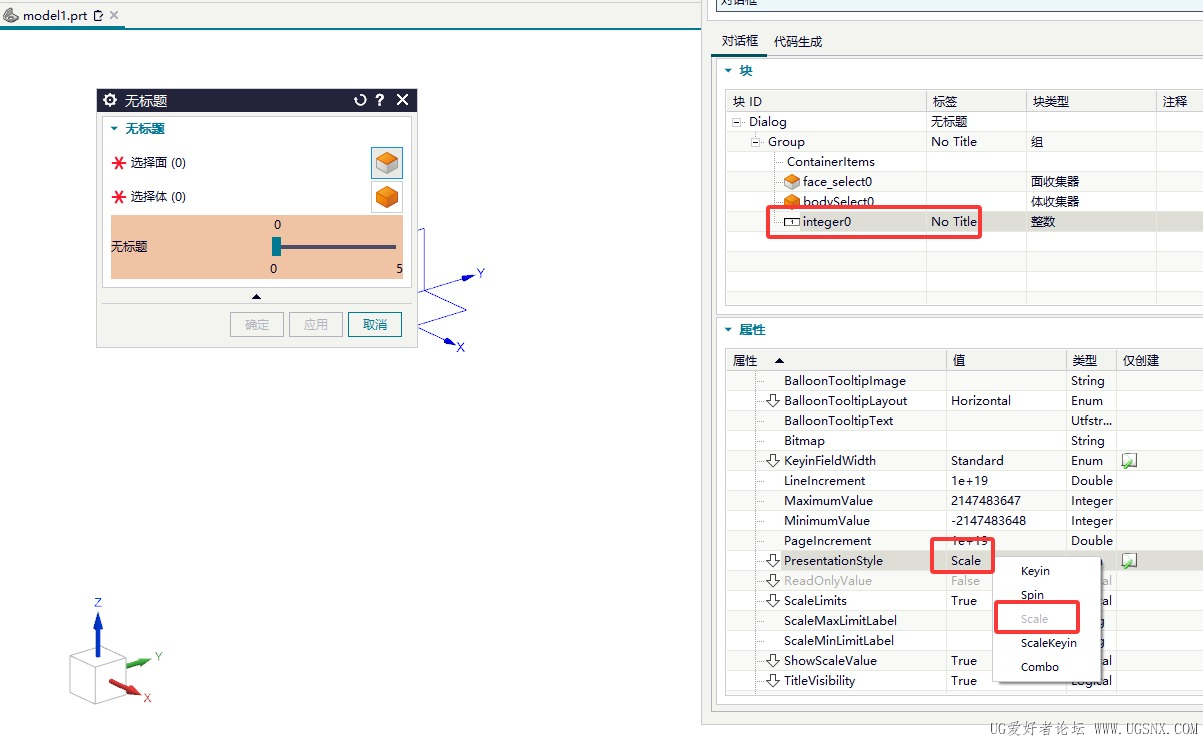Close the model1.prt tab
Viewport: 1203px width, 741px height.
pyautogui.click(x=114, y=16)
